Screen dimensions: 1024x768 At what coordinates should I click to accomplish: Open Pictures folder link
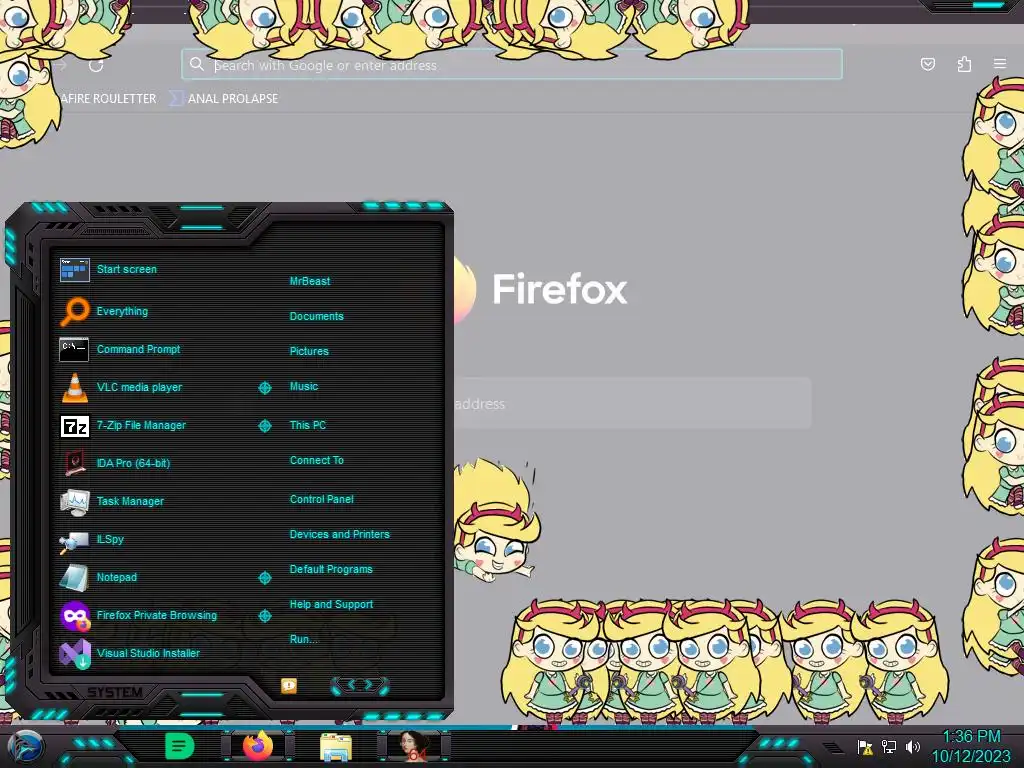(x=309, y=351)
